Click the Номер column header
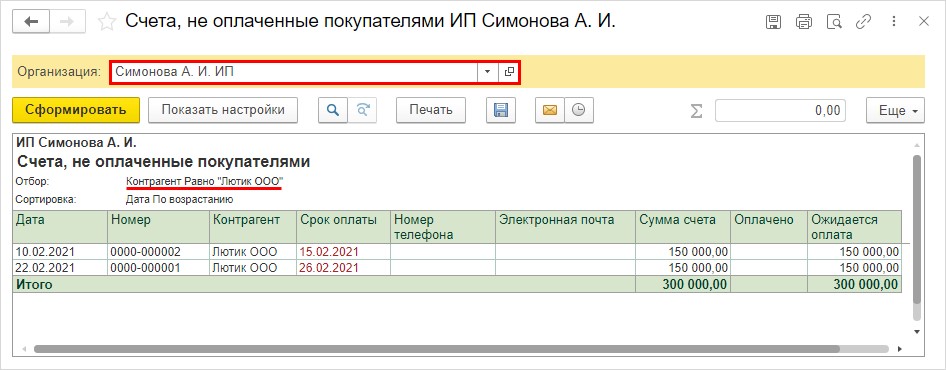 click(x=159, y=227)
